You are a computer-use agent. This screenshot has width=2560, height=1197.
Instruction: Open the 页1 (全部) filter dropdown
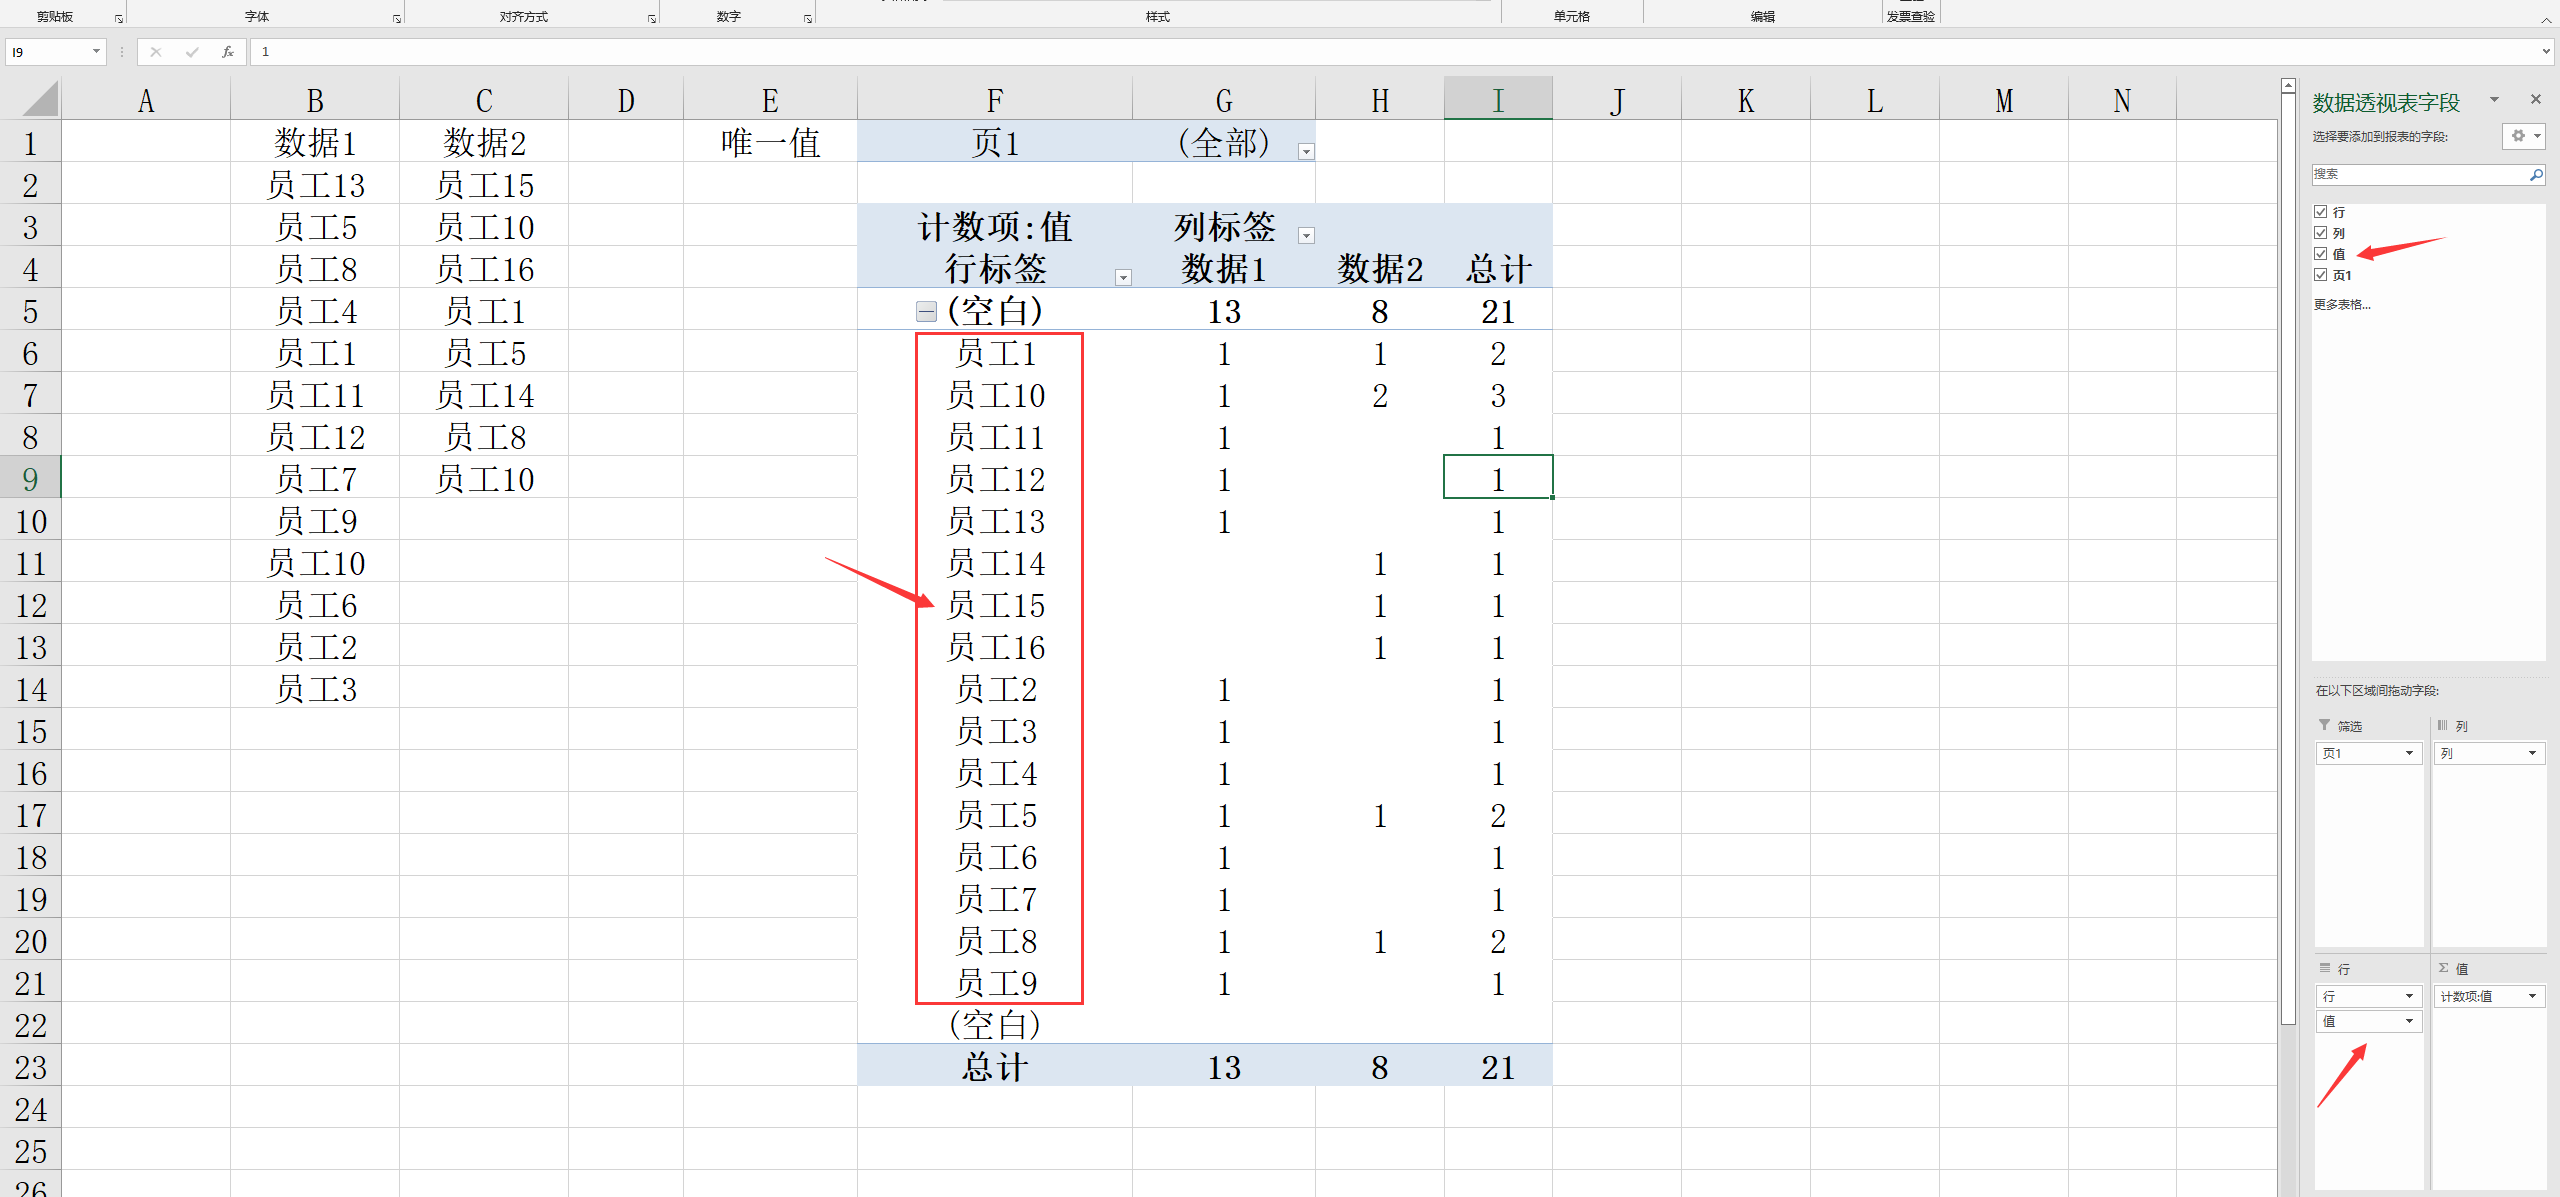[1305, 151]
